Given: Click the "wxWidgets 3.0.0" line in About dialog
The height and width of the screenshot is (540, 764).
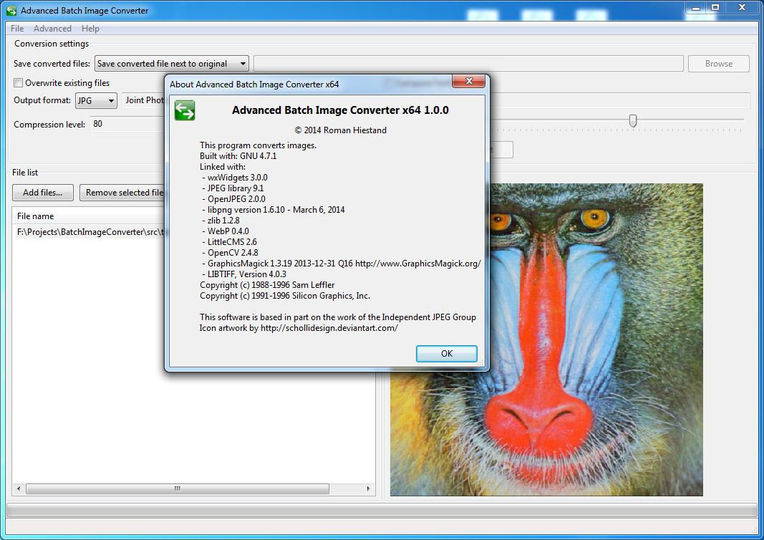Looking at the screenshot, I should 234,177.
